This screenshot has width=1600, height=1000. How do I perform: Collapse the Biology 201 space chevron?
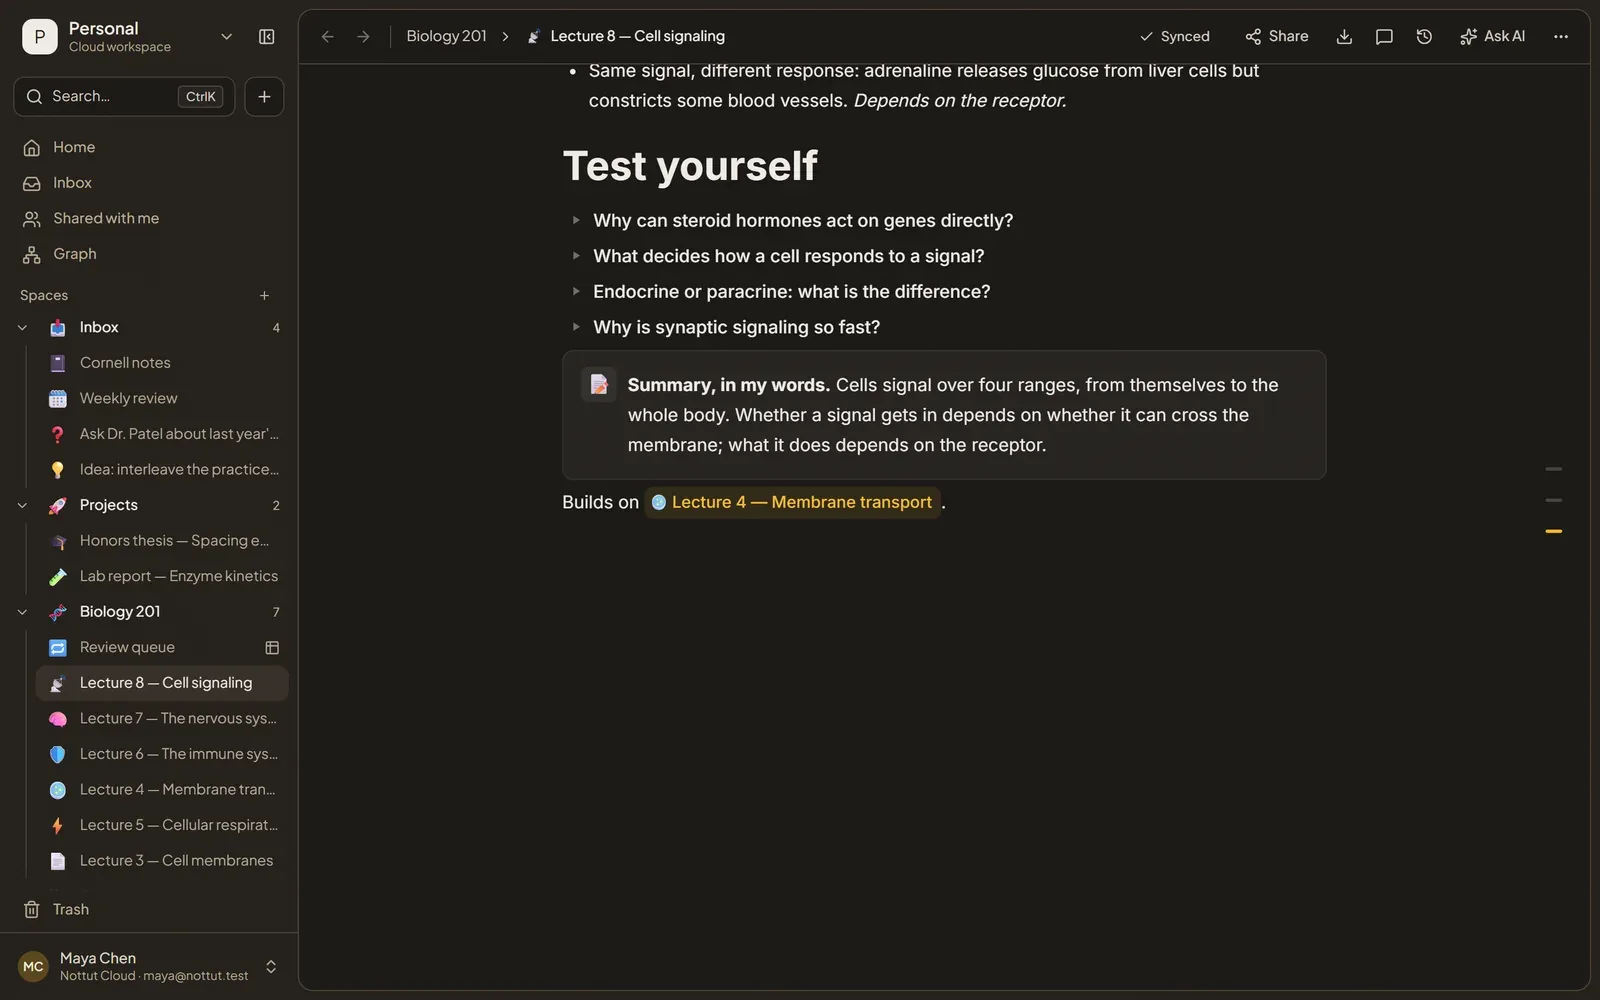point(23,612)
